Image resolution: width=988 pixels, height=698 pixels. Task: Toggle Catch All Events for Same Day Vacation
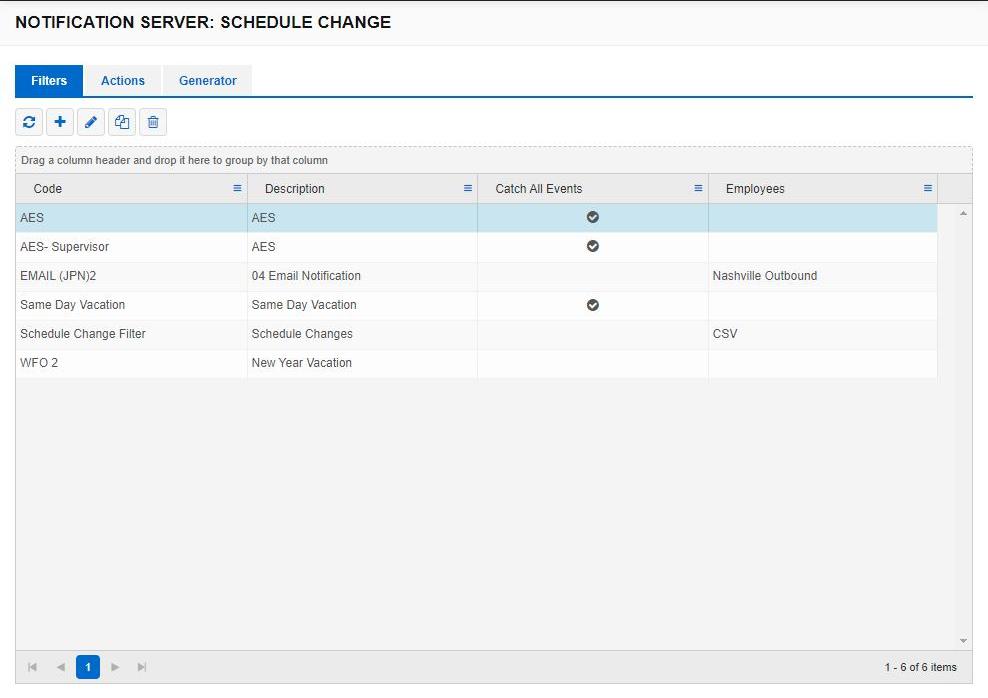pyautogui.click(x=592, y=304)
